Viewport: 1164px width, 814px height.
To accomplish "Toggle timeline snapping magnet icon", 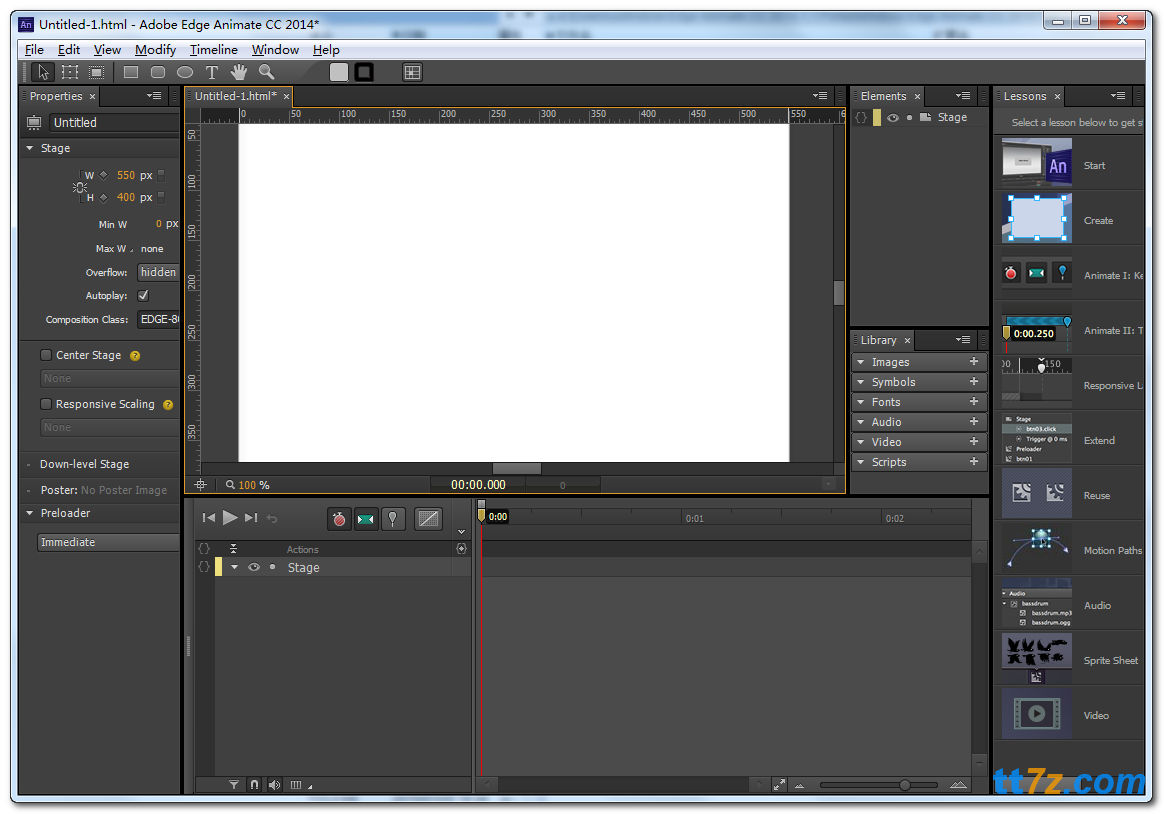I will pos(255,785).
